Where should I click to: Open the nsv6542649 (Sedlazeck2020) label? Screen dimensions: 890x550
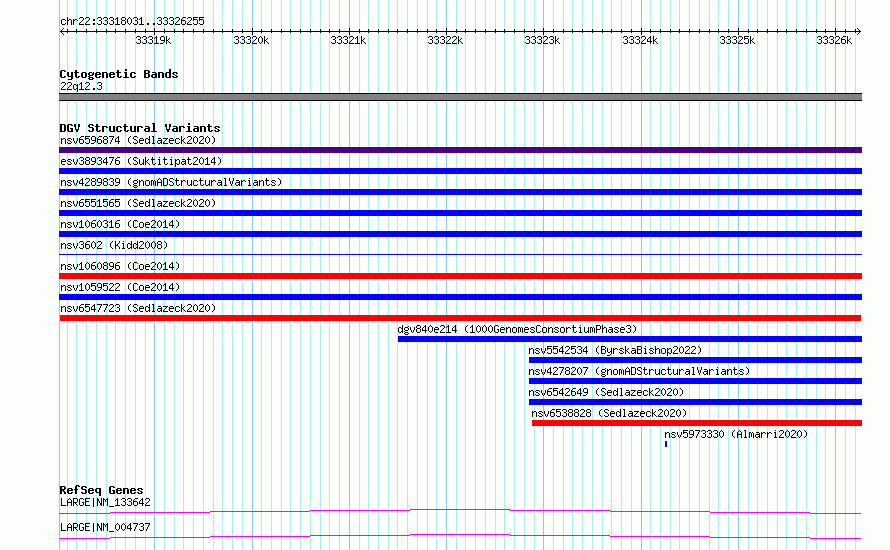(x=606, y=392)
